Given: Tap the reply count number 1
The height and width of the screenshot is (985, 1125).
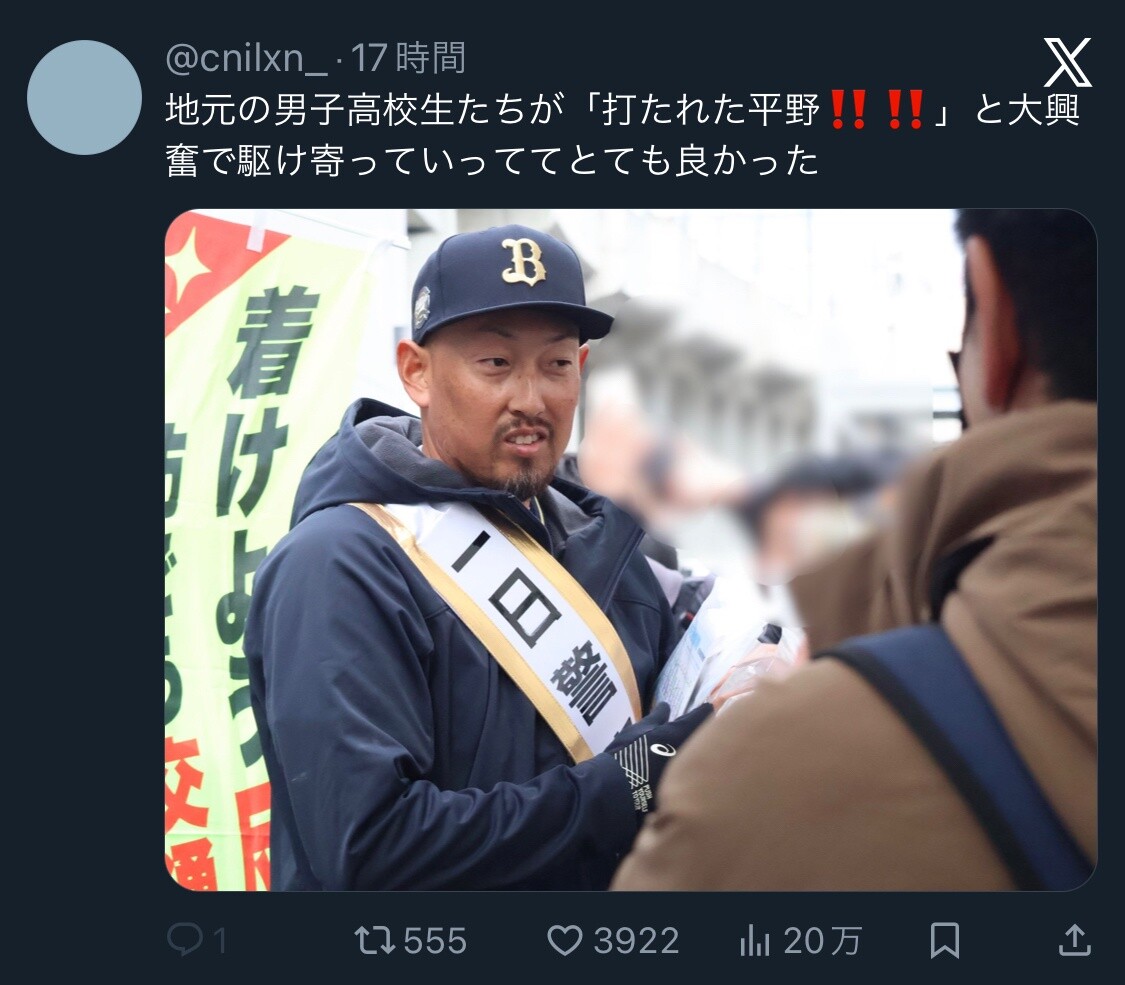Looking at the screenshot, I should 220,941.
